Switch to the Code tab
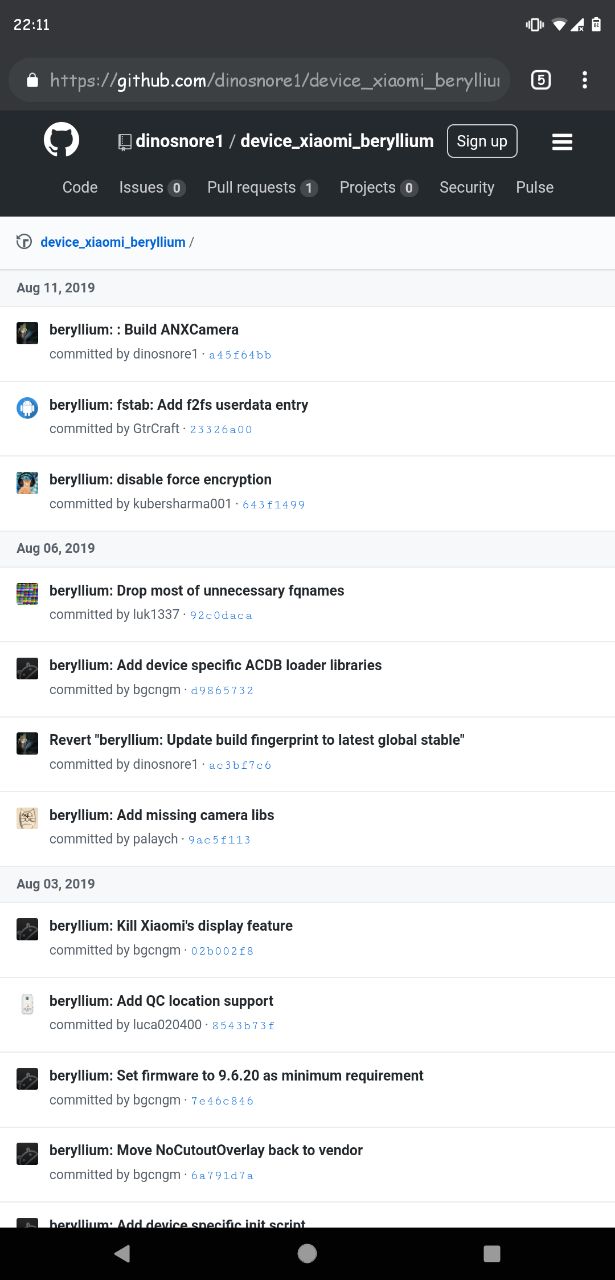The height and width of the screenshot is (1280, 615). [80, 187]
